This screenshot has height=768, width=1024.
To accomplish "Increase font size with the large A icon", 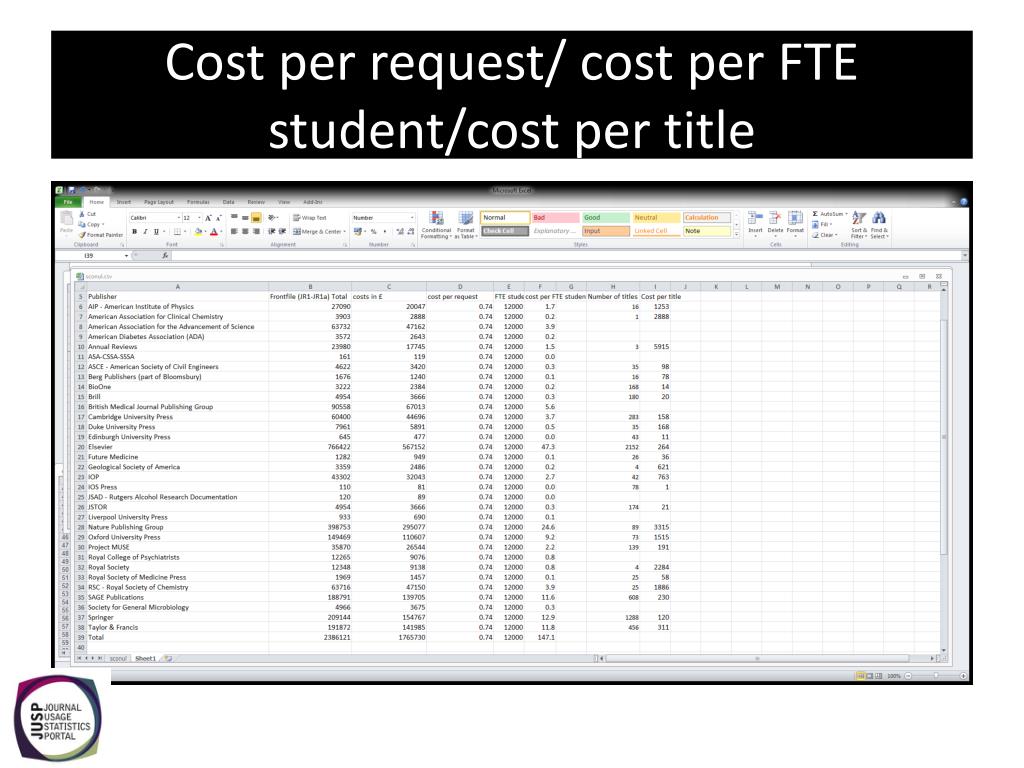I will pos(208,218).
